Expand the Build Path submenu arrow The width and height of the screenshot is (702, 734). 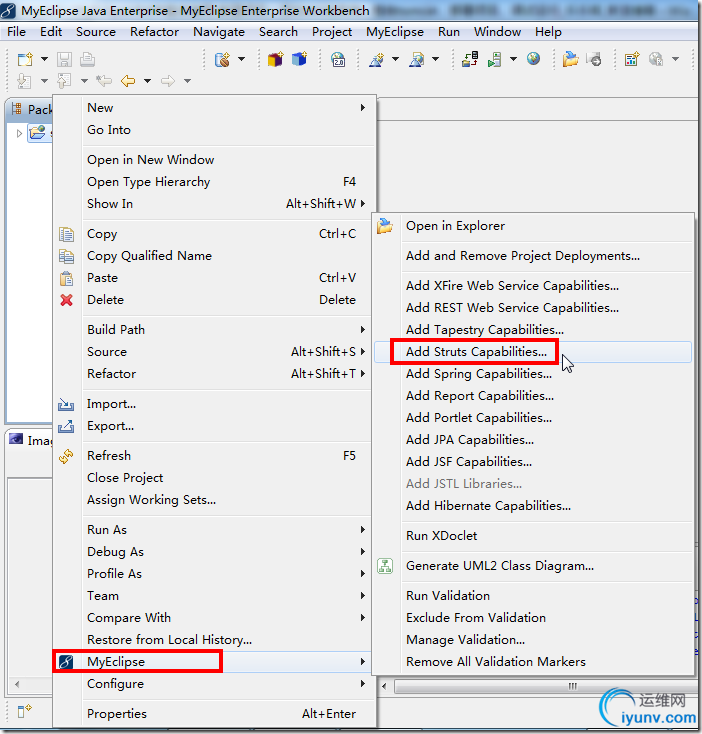[363, 330]
